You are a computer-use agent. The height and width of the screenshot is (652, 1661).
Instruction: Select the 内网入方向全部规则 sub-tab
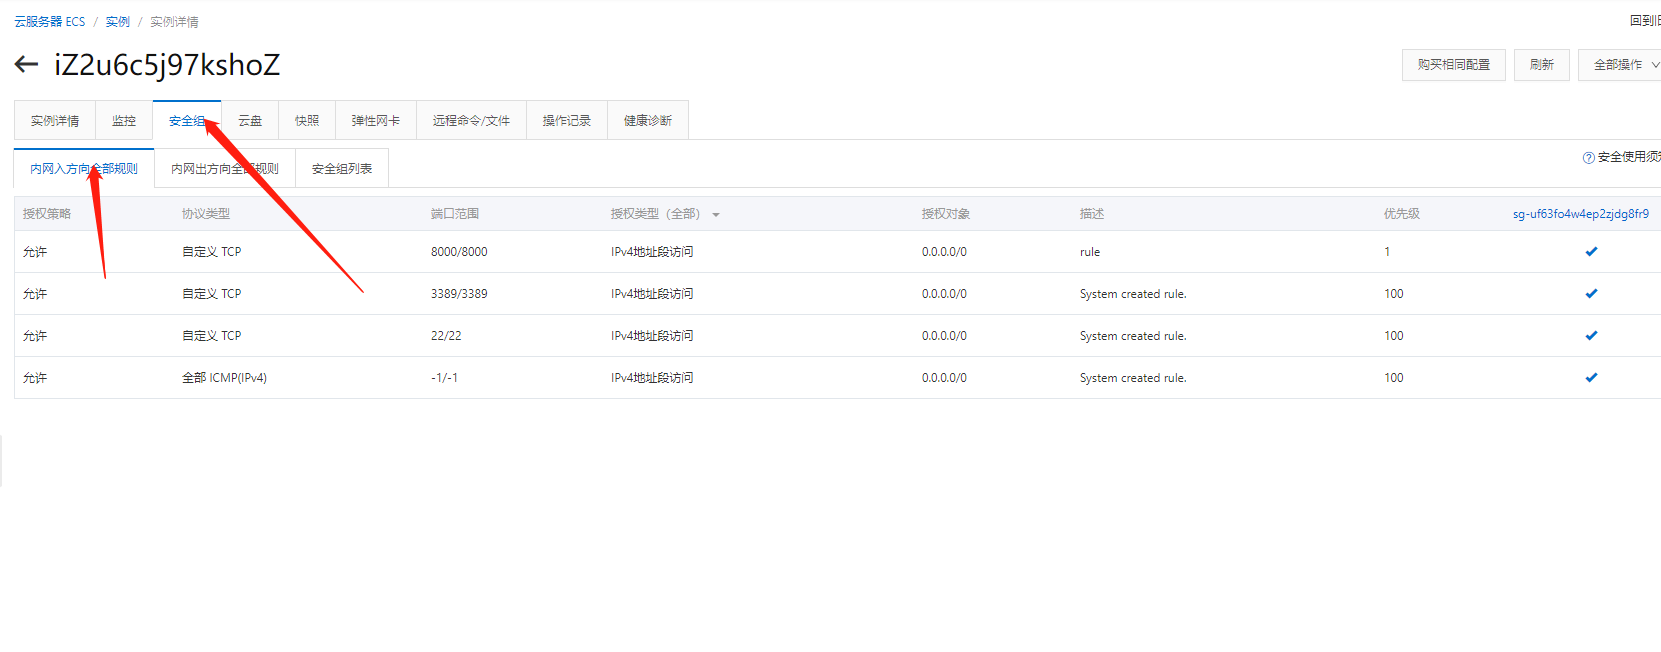click(x=84, y=169)
